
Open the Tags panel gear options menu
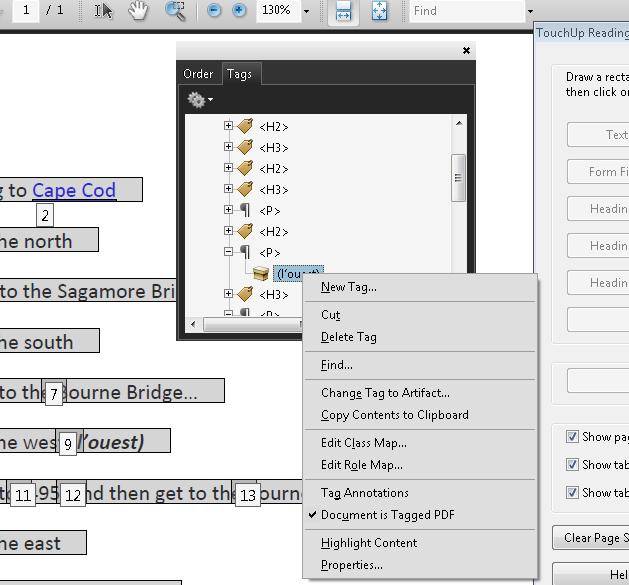pos(199,100)
